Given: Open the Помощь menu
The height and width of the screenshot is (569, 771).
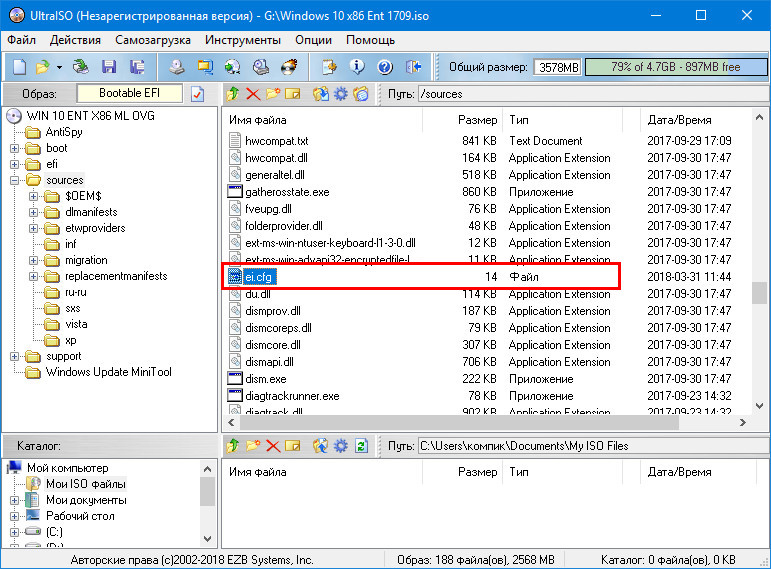Looking at the screenshot, I should tap(370, 40).
